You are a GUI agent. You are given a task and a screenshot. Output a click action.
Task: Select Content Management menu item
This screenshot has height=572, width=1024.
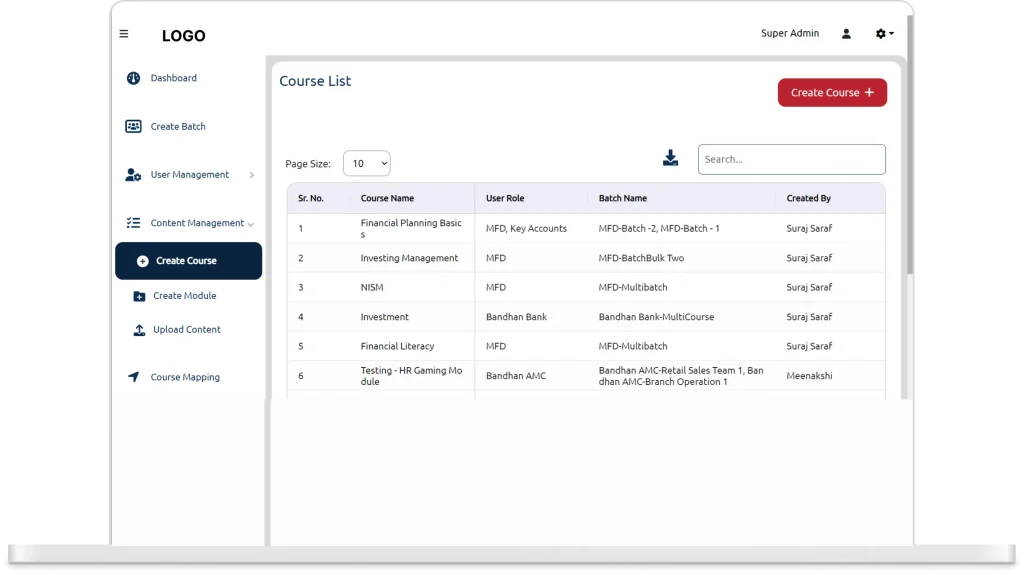coord(197,223)
